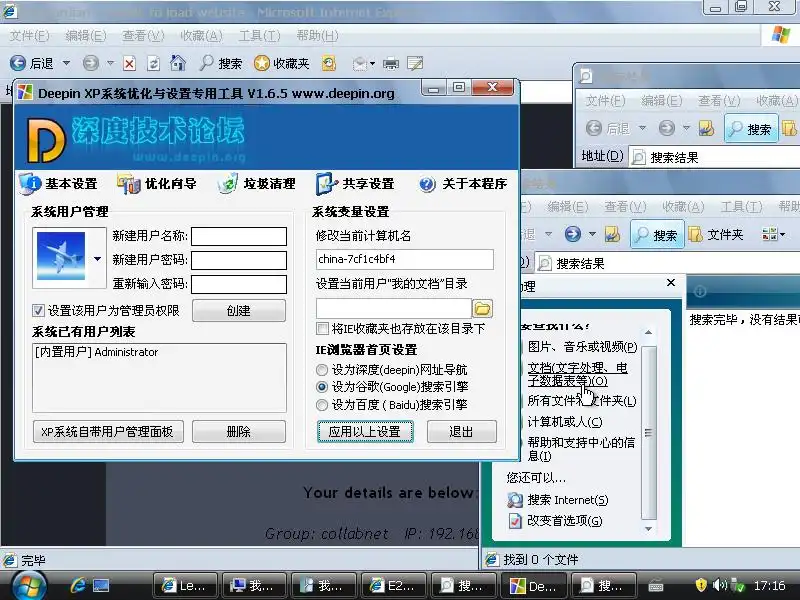Image resolution: width=800 pixels, height=600 pixels.
Task: Open the IE Mail dropdown arrow
Action: click(372, 64)
